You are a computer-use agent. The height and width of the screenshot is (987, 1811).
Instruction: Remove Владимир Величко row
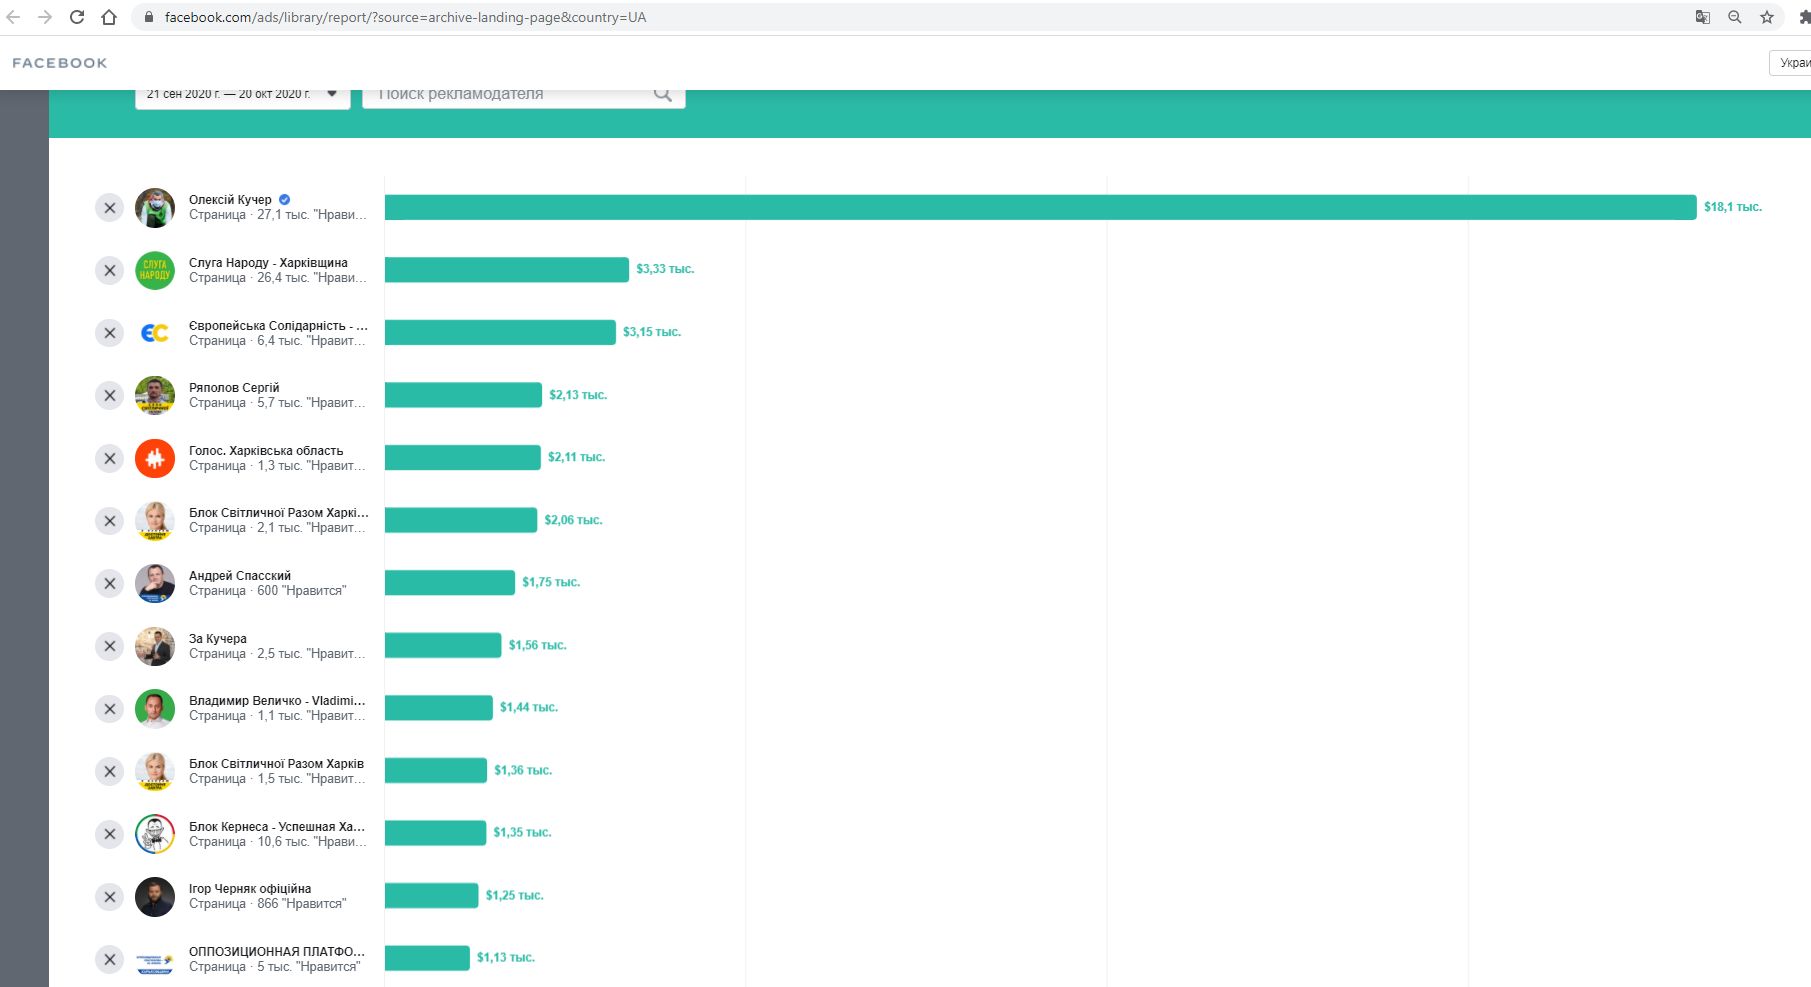coord(110,709)
